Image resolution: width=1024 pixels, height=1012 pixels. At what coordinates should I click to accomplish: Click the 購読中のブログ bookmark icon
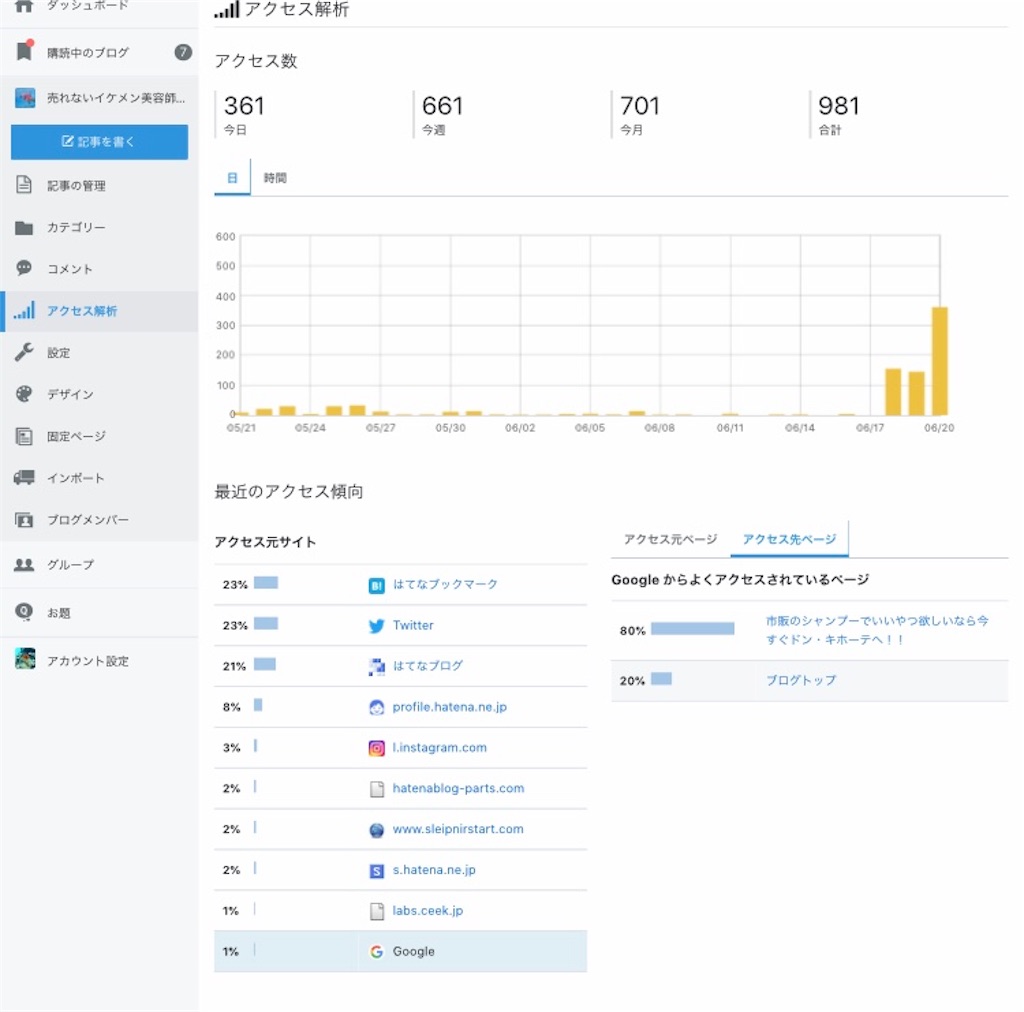(x=25, y=50)
